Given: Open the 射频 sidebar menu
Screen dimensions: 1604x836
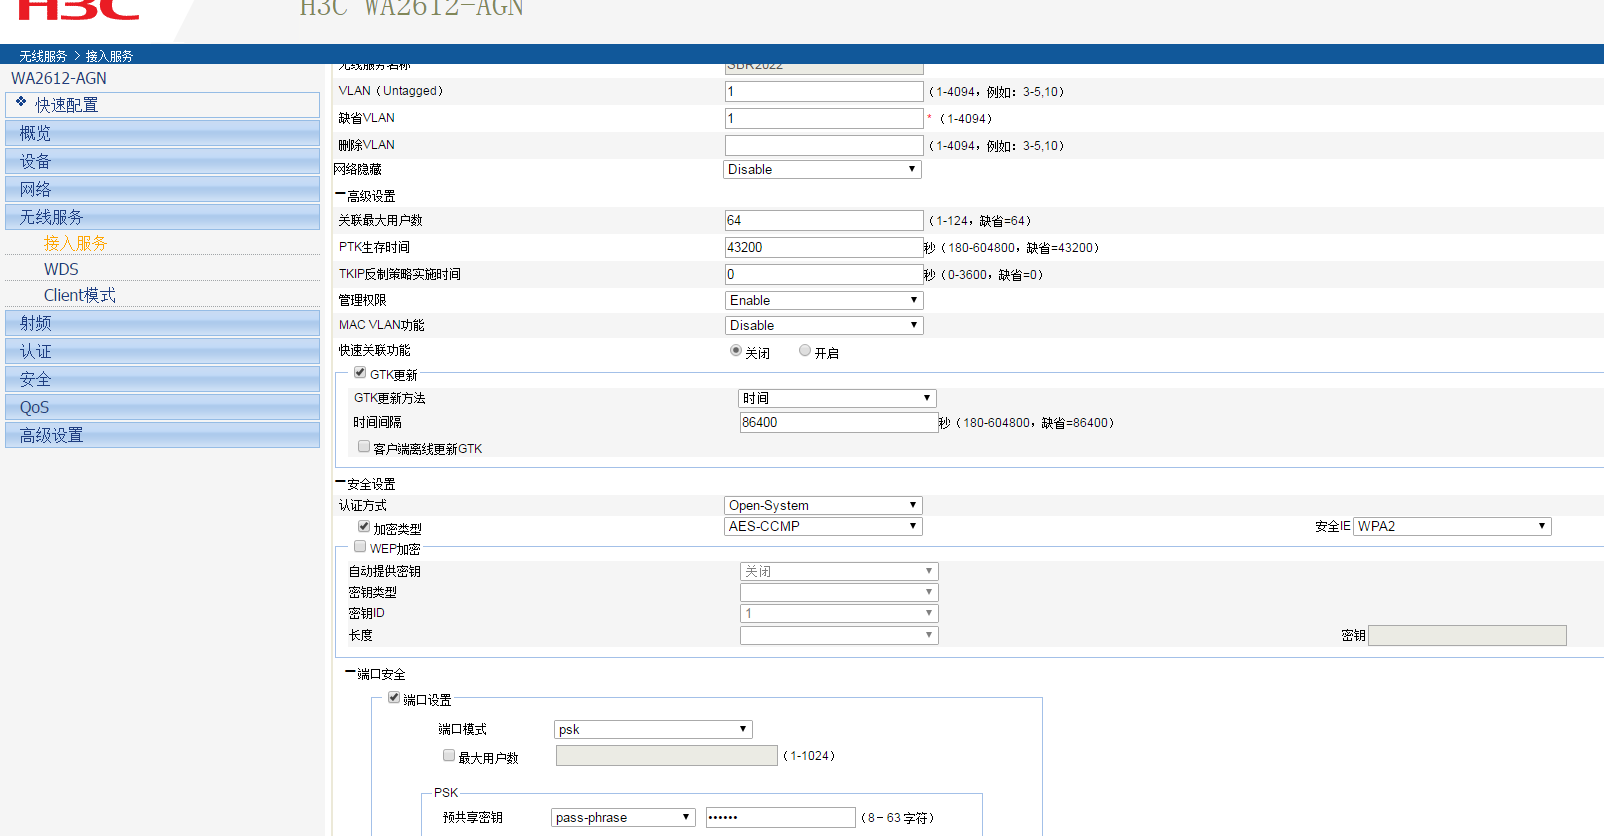Looking at the screenshot, I should coord(162,323).
